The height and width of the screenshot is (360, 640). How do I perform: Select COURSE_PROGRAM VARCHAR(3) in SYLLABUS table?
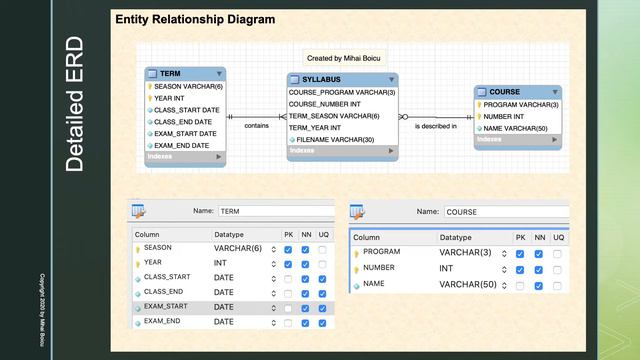pyautogui.click(x=342, y=93)
